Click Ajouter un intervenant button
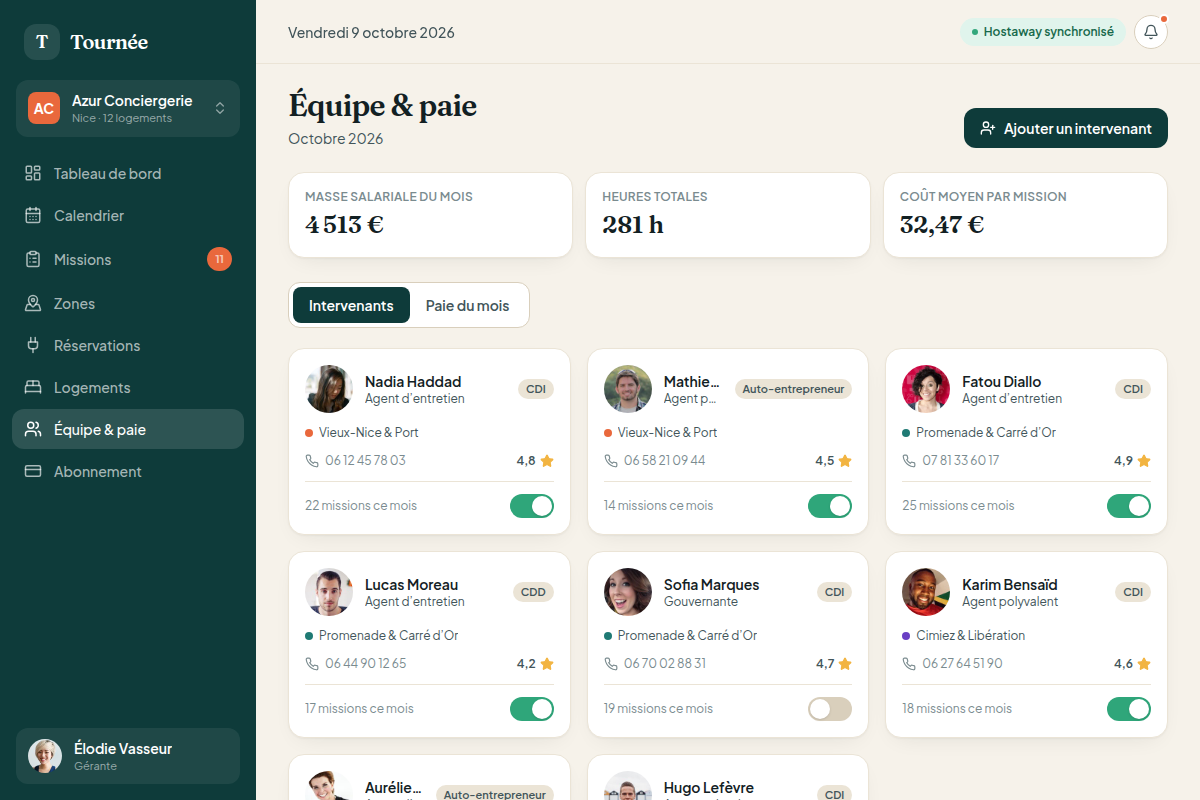 point(1066,128)
